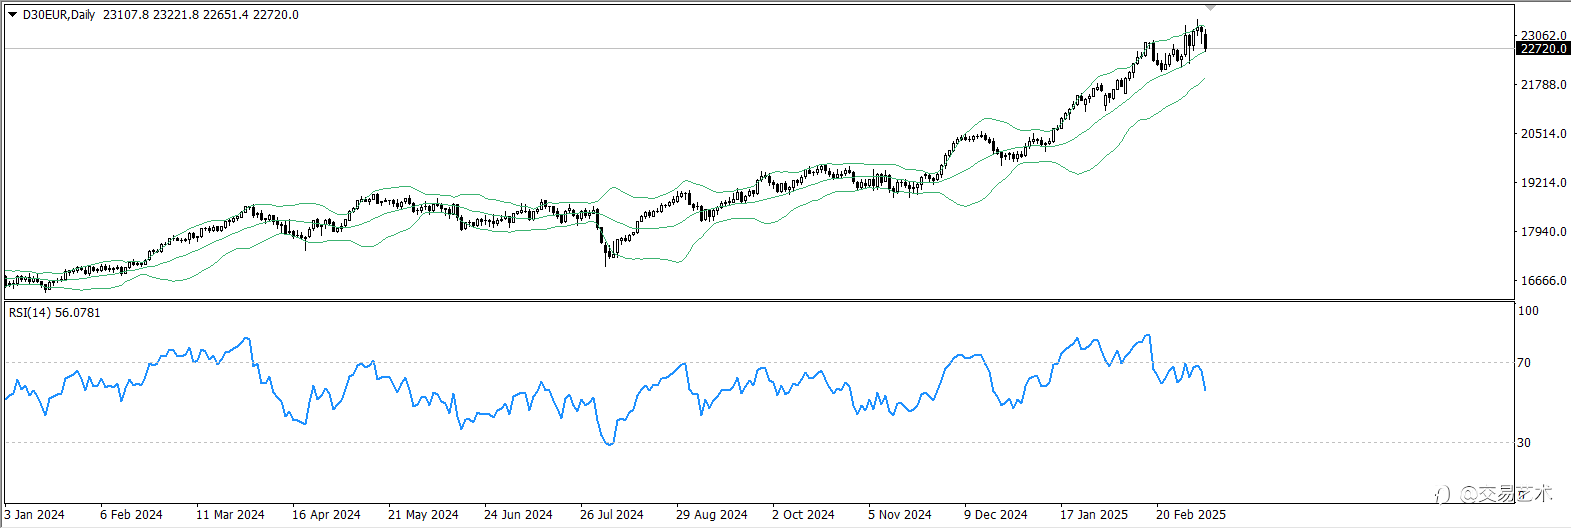Click price scale value 16666.0
Screen dimensions: 1571x529
1543,281
